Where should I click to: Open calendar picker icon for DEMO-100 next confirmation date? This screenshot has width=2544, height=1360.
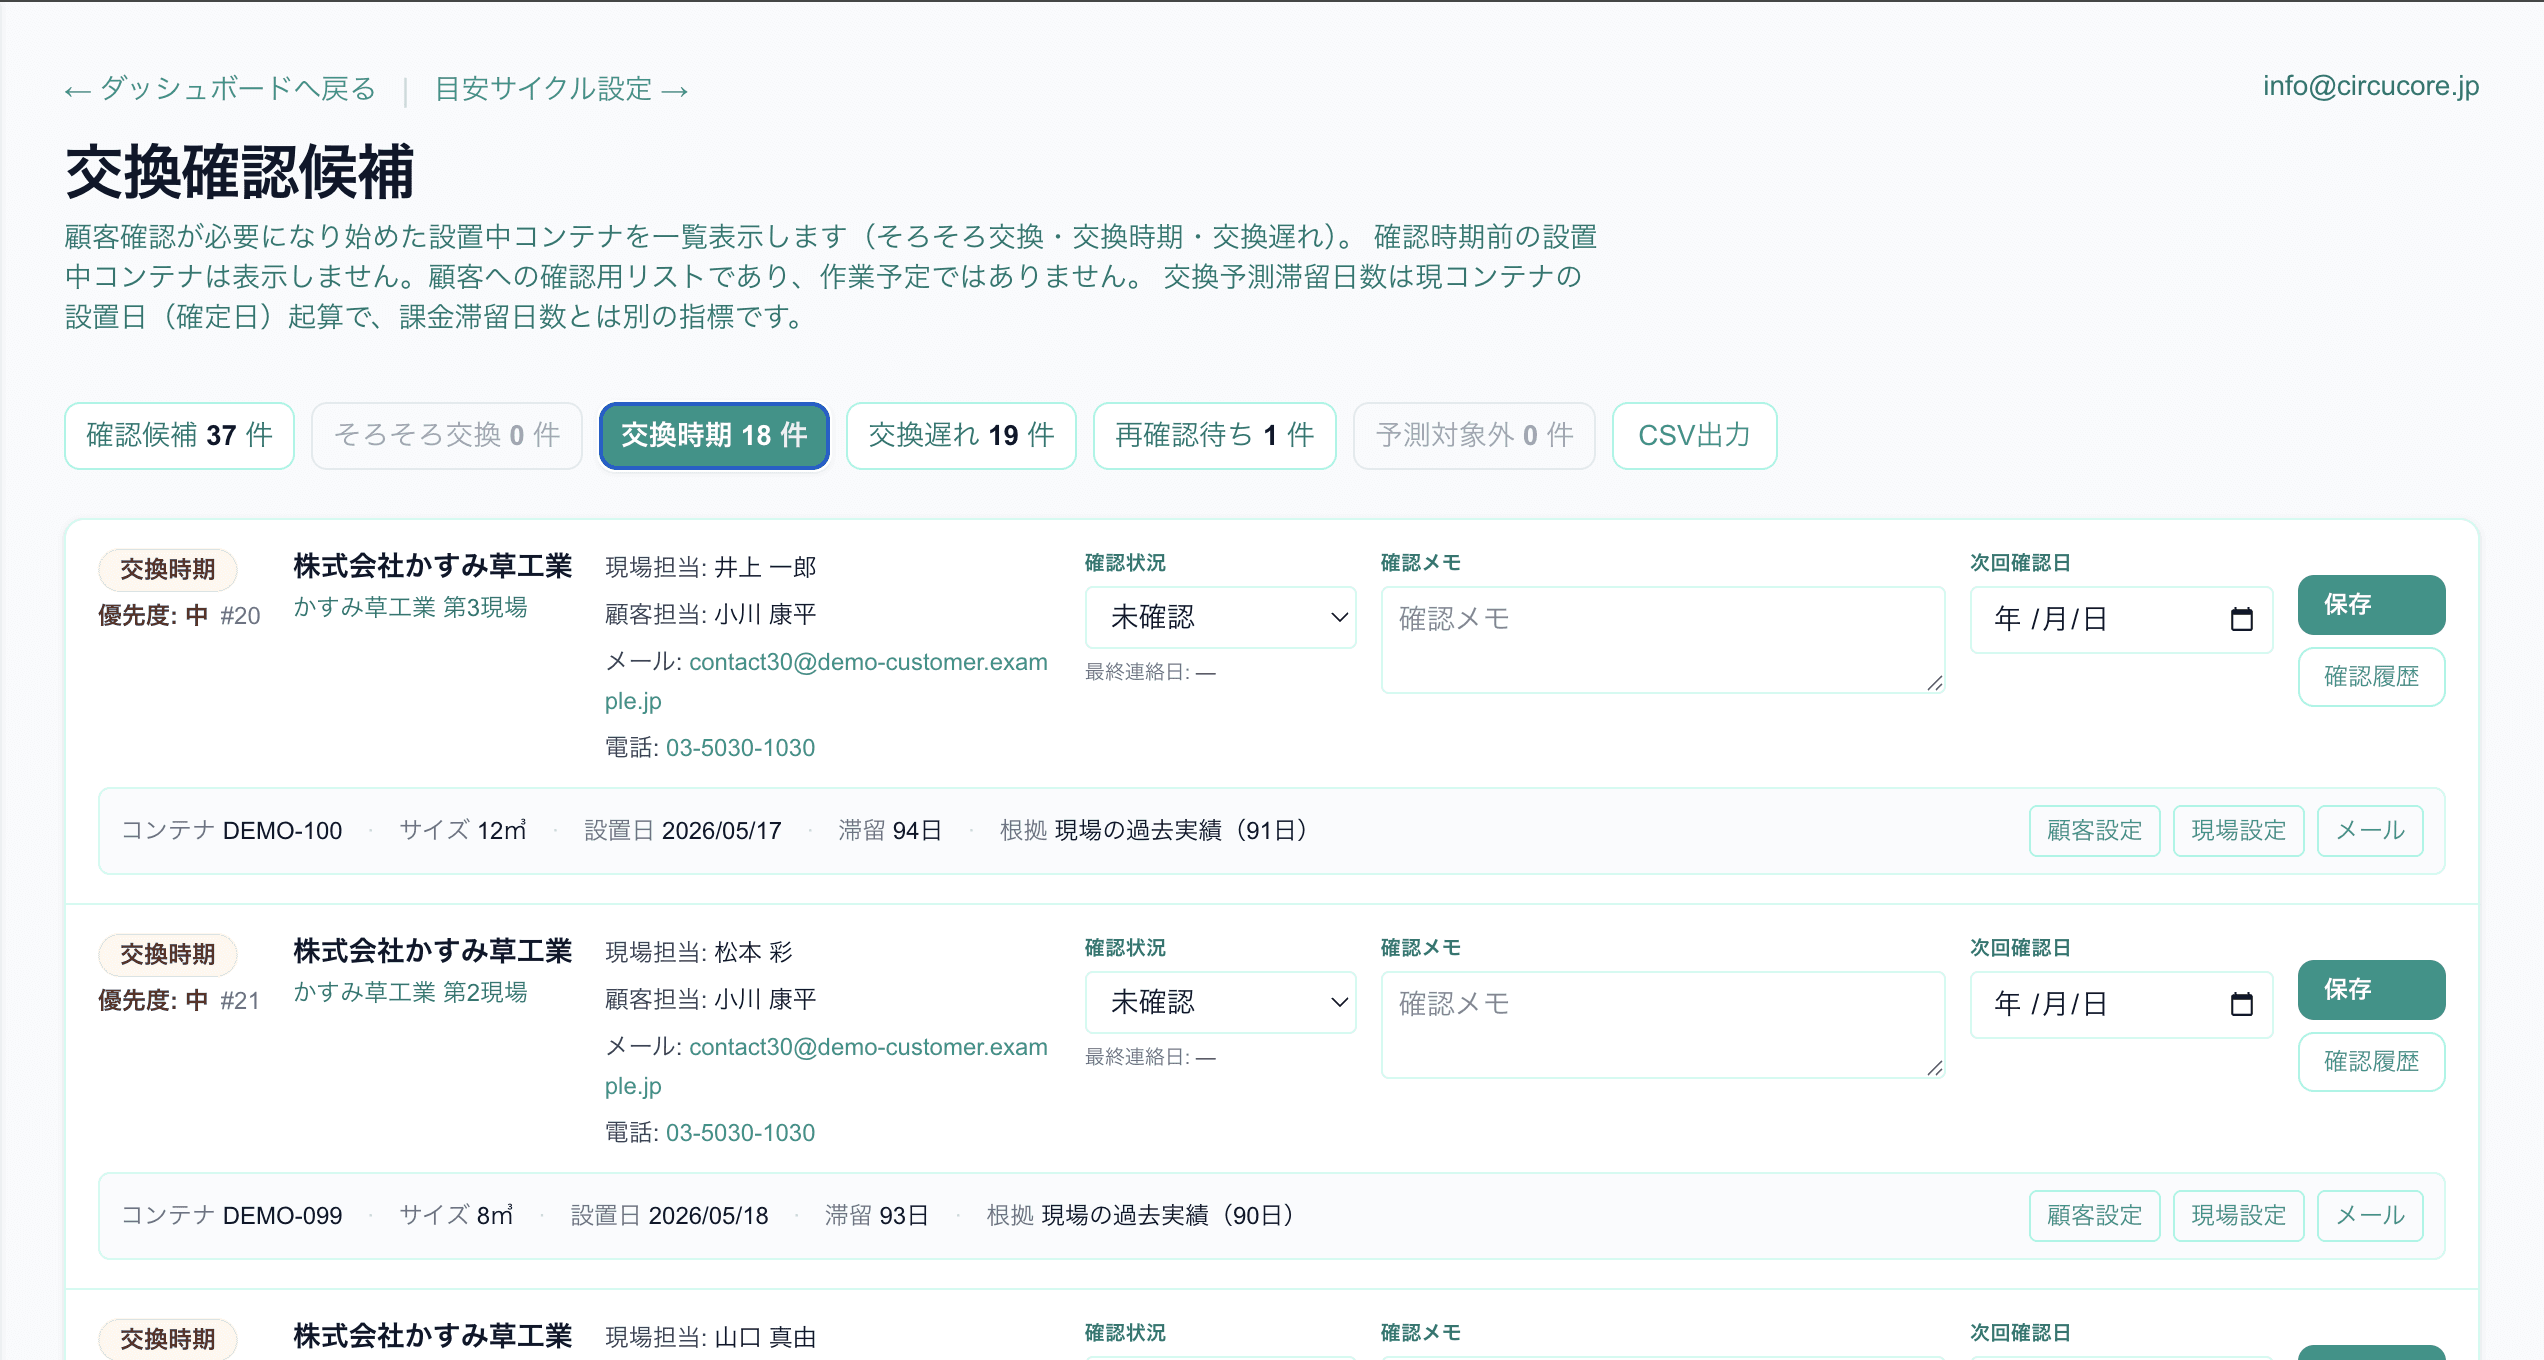click(2241, 619)
